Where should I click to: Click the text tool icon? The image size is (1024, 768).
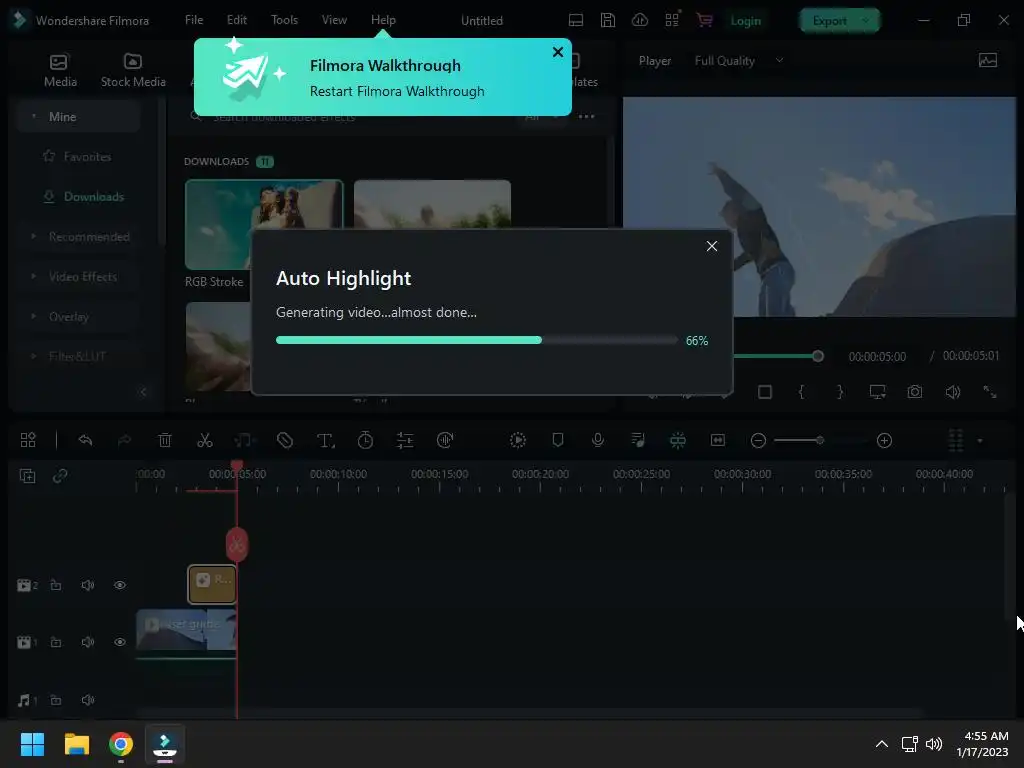coord(325,441)
